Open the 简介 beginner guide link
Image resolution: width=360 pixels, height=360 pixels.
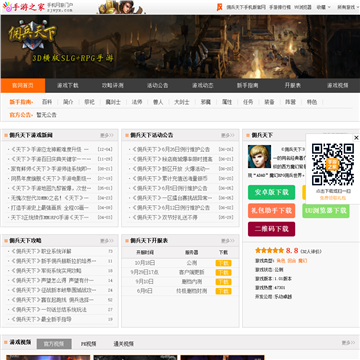coord(68,102)
